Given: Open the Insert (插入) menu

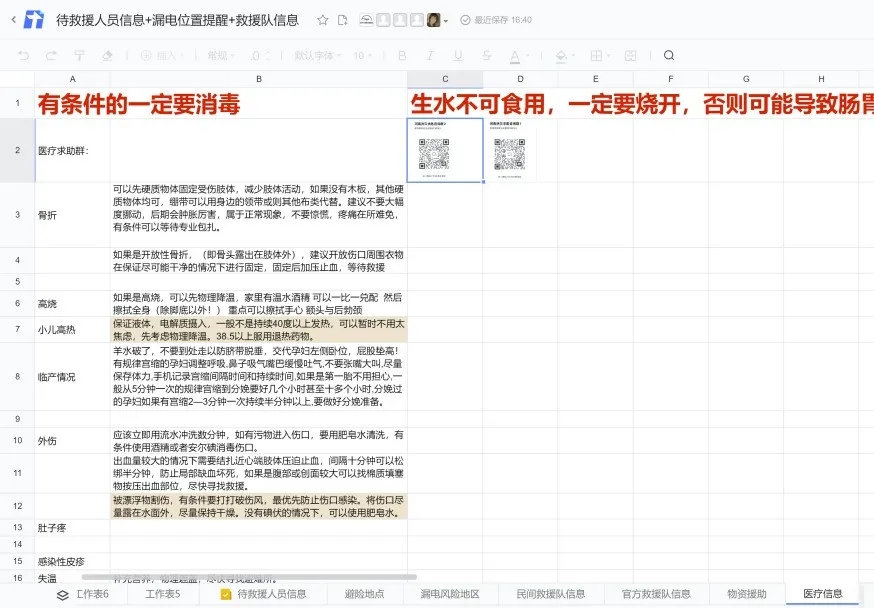Looking at the screenshot, I should pyautogui.click(x=162, y=55).
